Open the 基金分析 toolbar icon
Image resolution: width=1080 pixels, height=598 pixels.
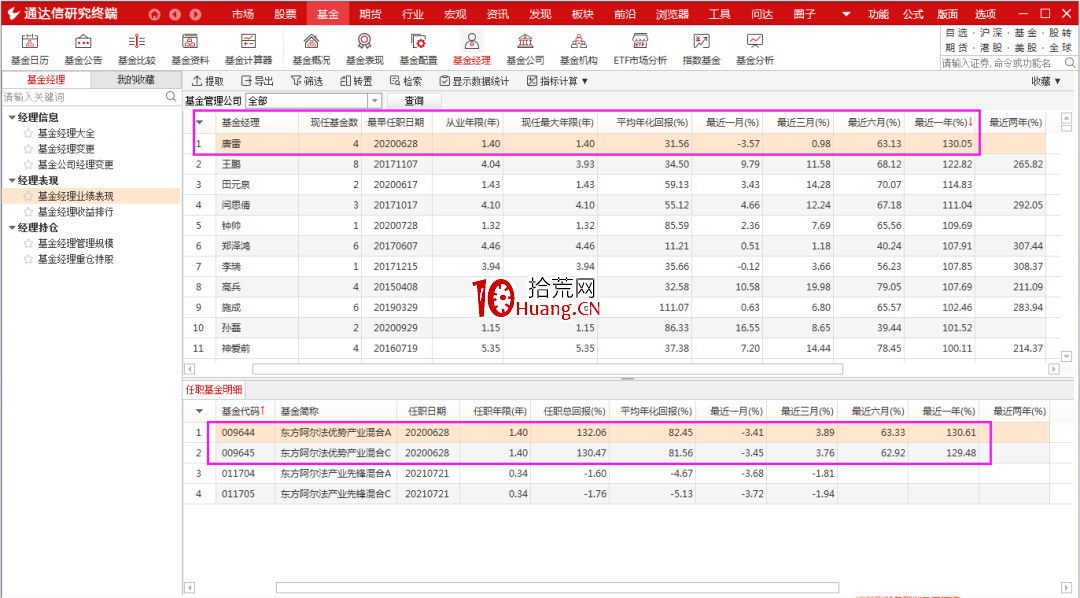tap(755, 49)
